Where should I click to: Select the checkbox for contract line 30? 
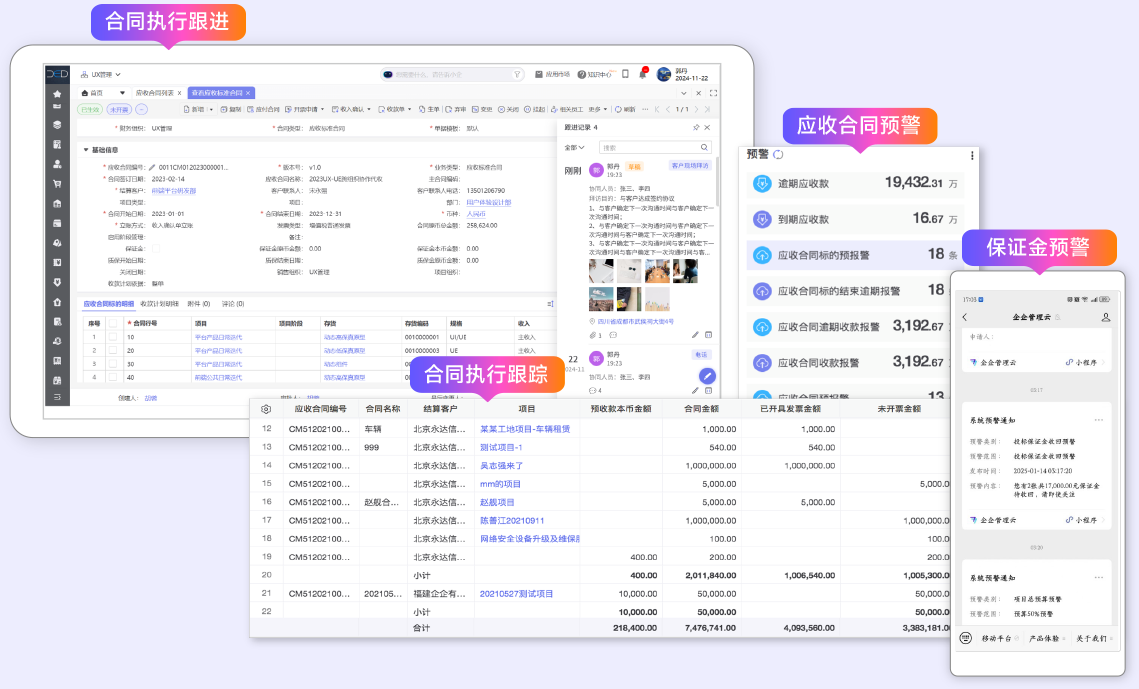click(x=113, y=364)
